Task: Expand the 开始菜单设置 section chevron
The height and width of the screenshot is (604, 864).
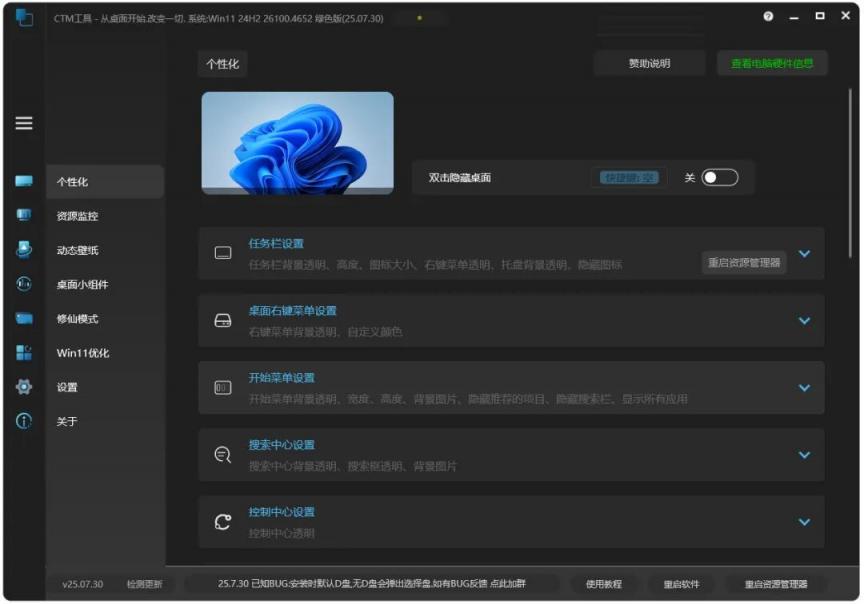Action: pos(804,388)
